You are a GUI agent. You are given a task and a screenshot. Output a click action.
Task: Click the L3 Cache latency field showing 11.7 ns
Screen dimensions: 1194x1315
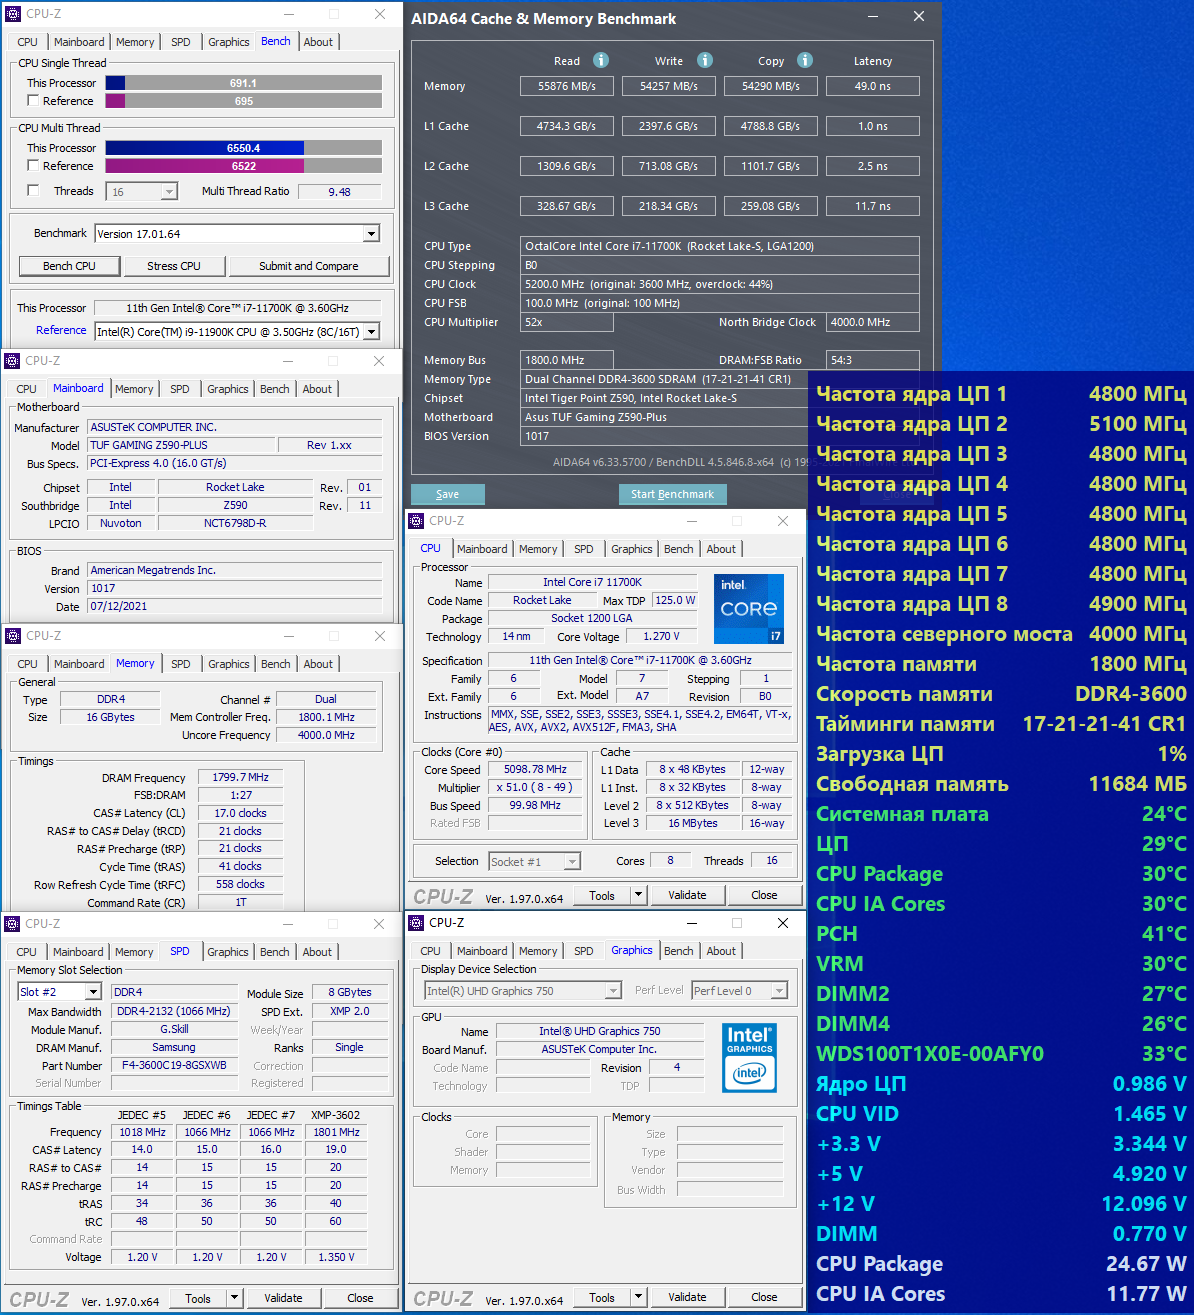point(873,206)
